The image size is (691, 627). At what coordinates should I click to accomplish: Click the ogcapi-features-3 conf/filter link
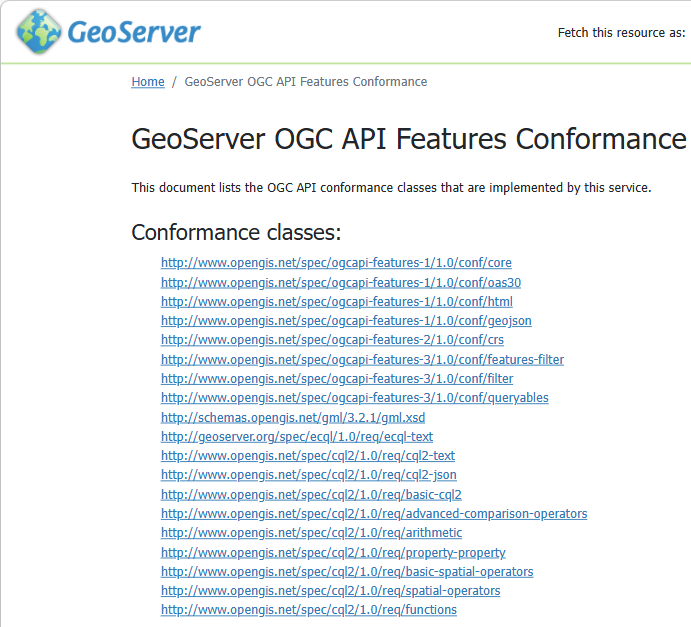click(x=337, y=379)
